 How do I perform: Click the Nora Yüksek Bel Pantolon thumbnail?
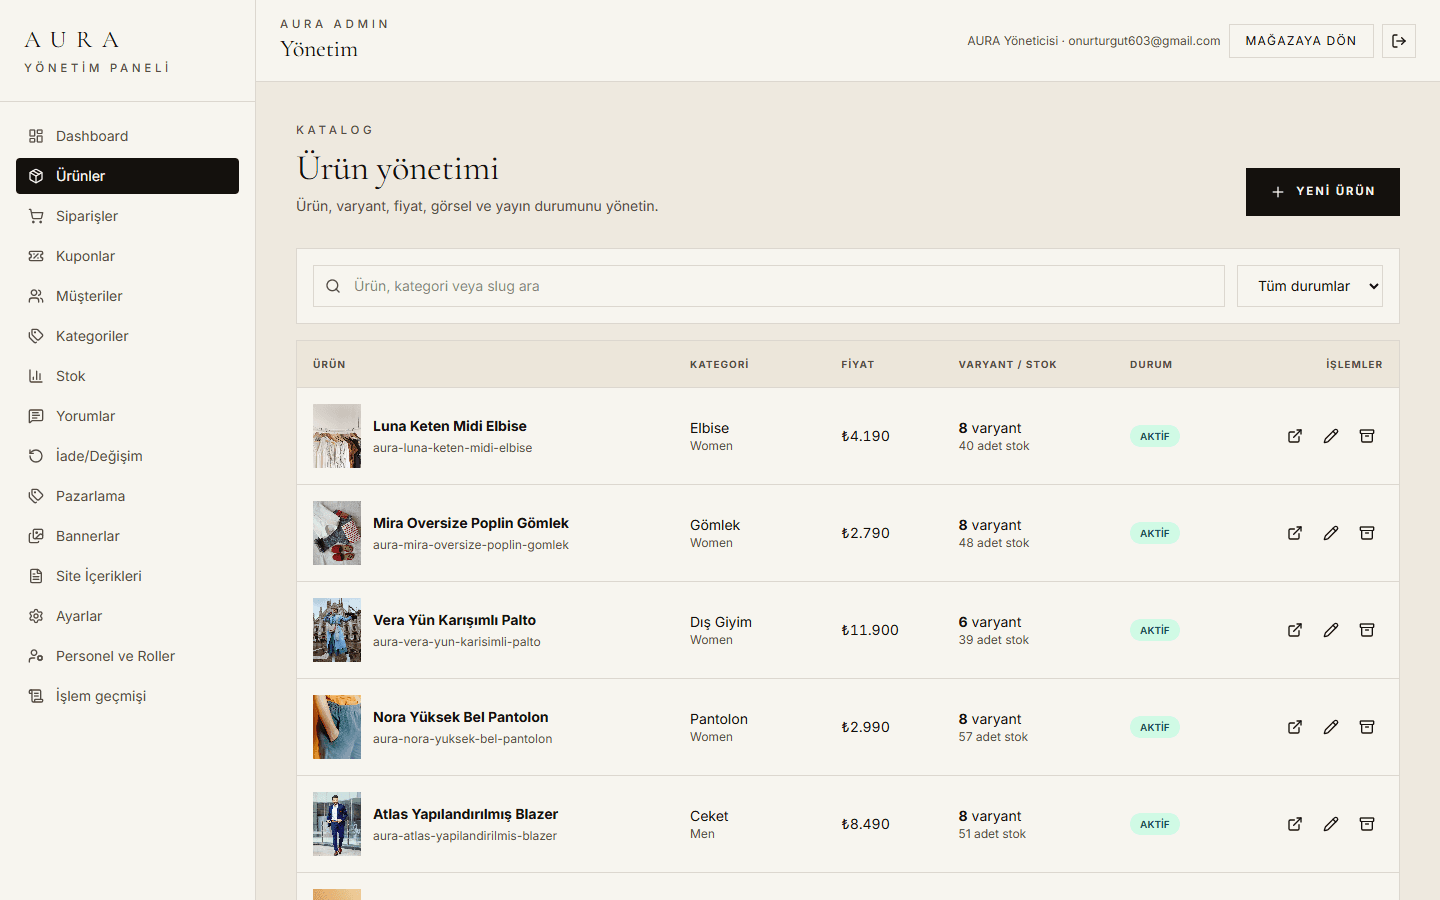337,727
